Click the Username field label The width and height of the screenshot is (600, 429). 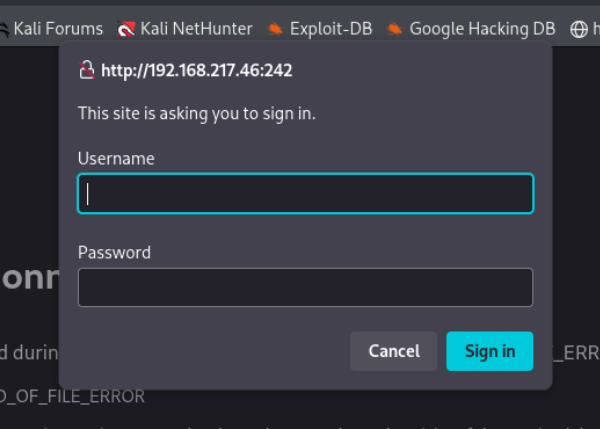116,158
